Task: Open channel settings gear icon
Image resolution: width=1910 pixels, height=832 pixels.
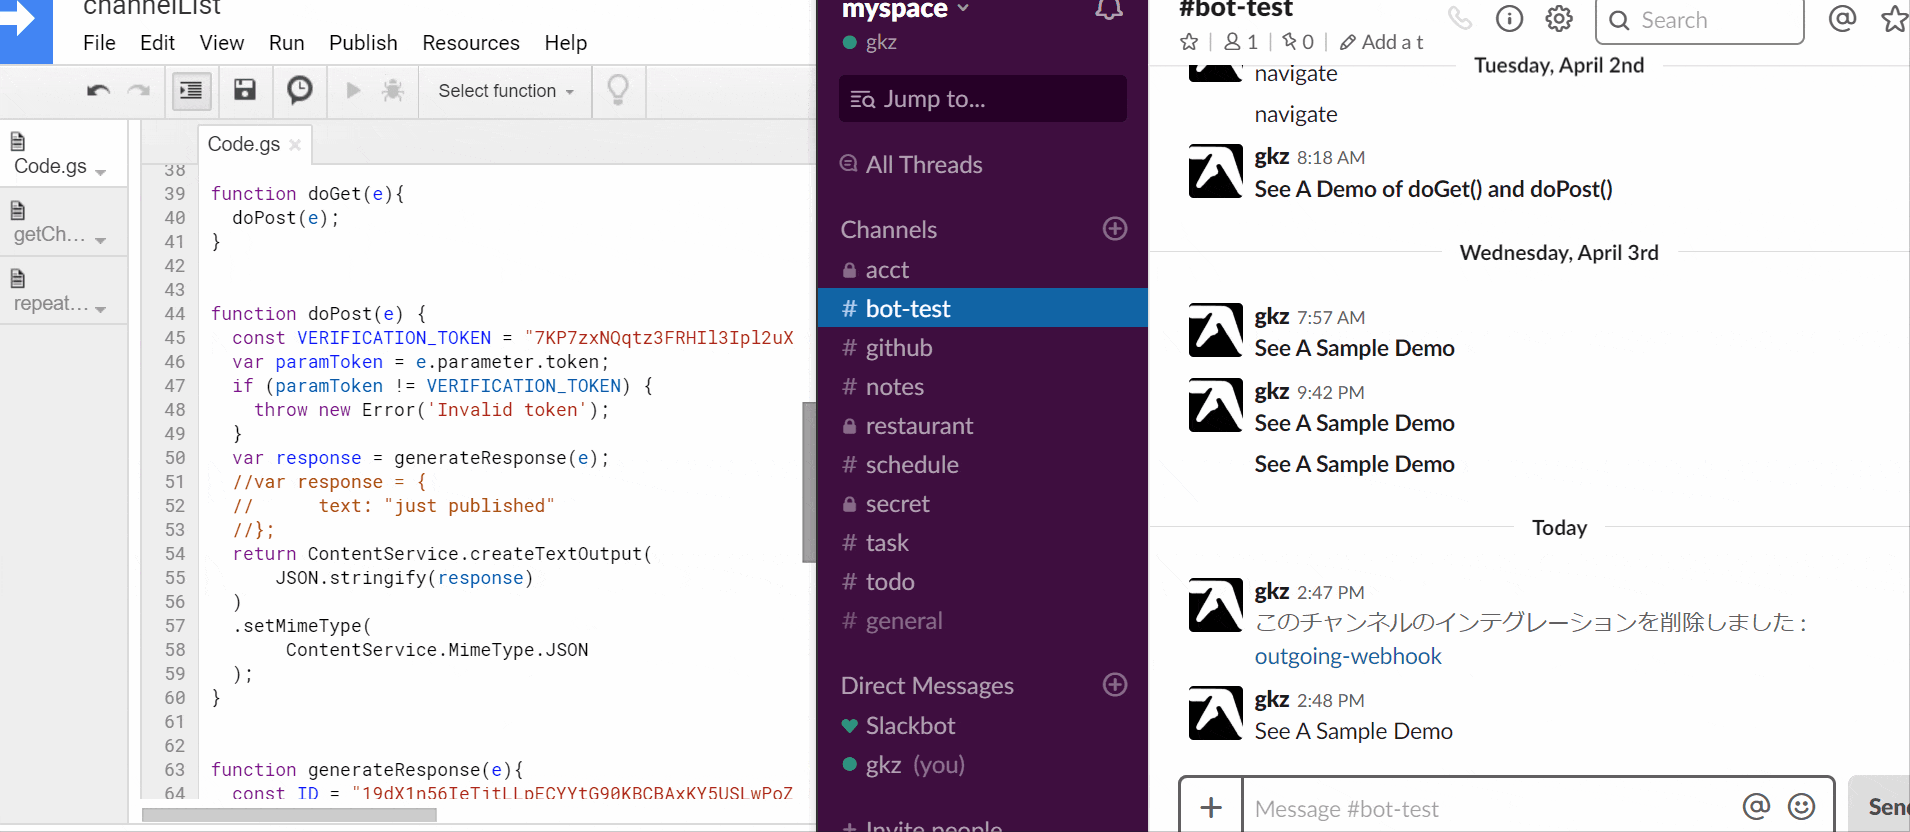Action: pos(1559,18)
